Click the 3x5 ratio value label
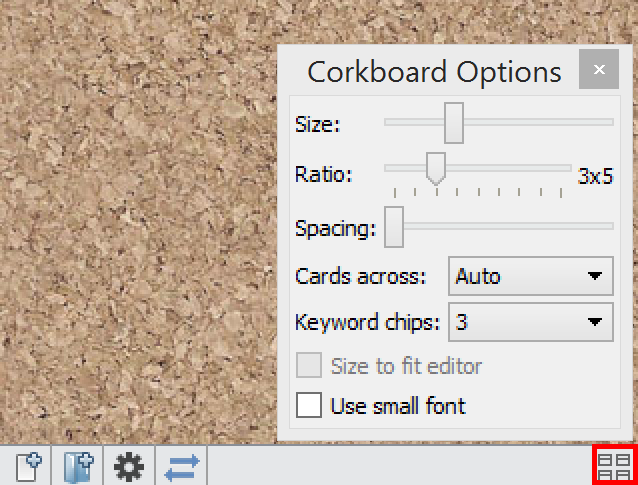 [x=595, y=177]
